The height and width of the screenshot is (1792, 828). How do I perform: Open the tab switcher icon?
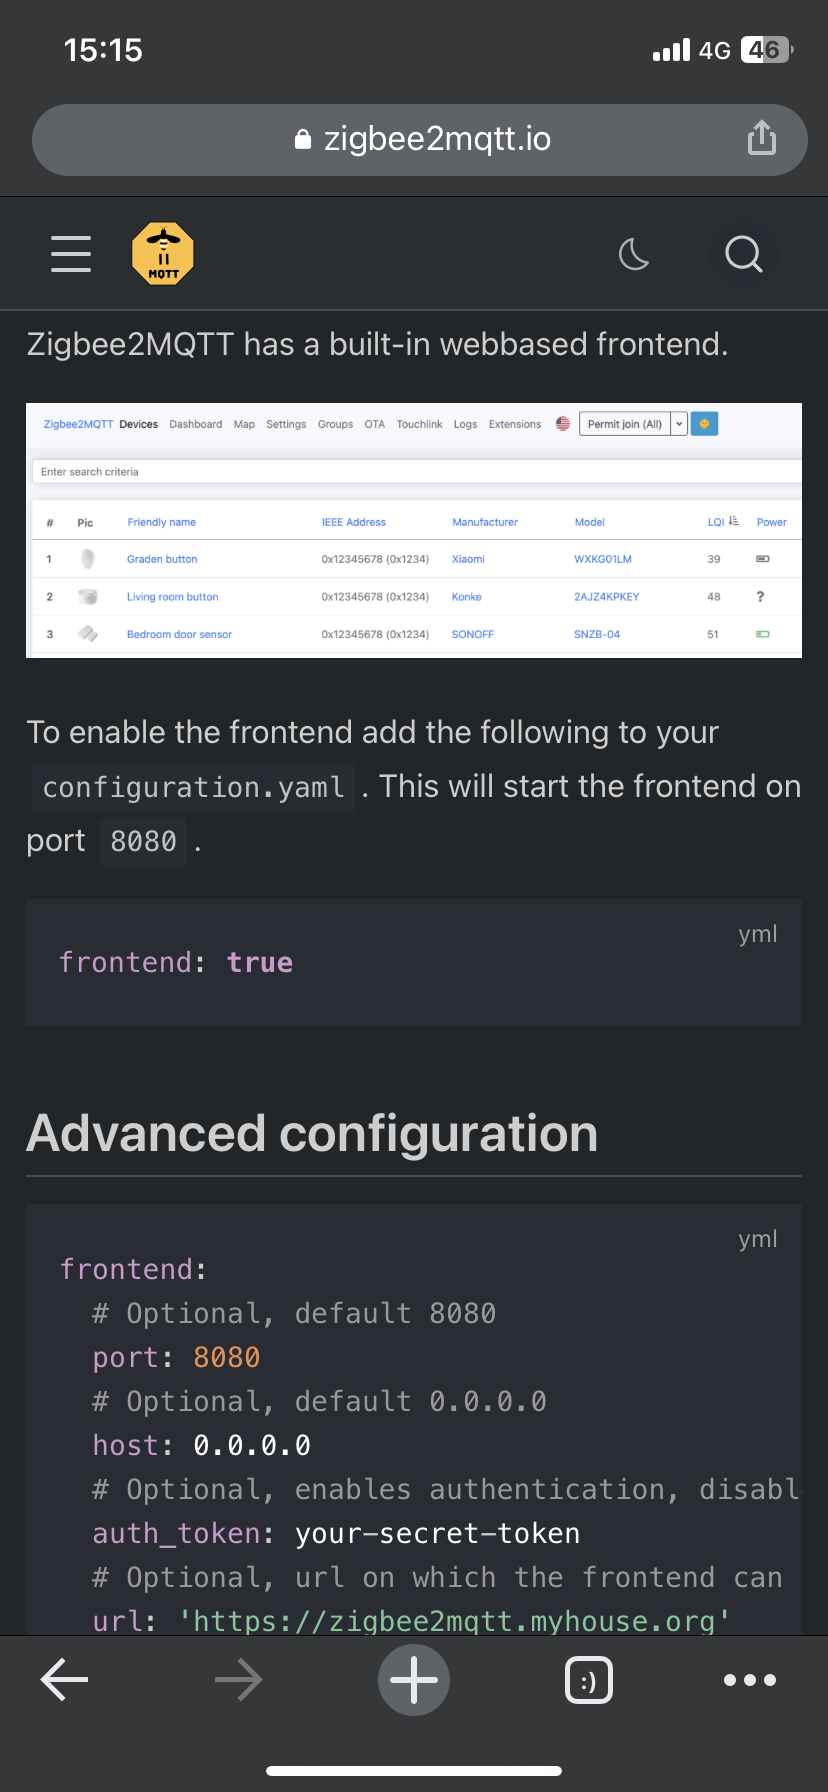pos(588,1680)
